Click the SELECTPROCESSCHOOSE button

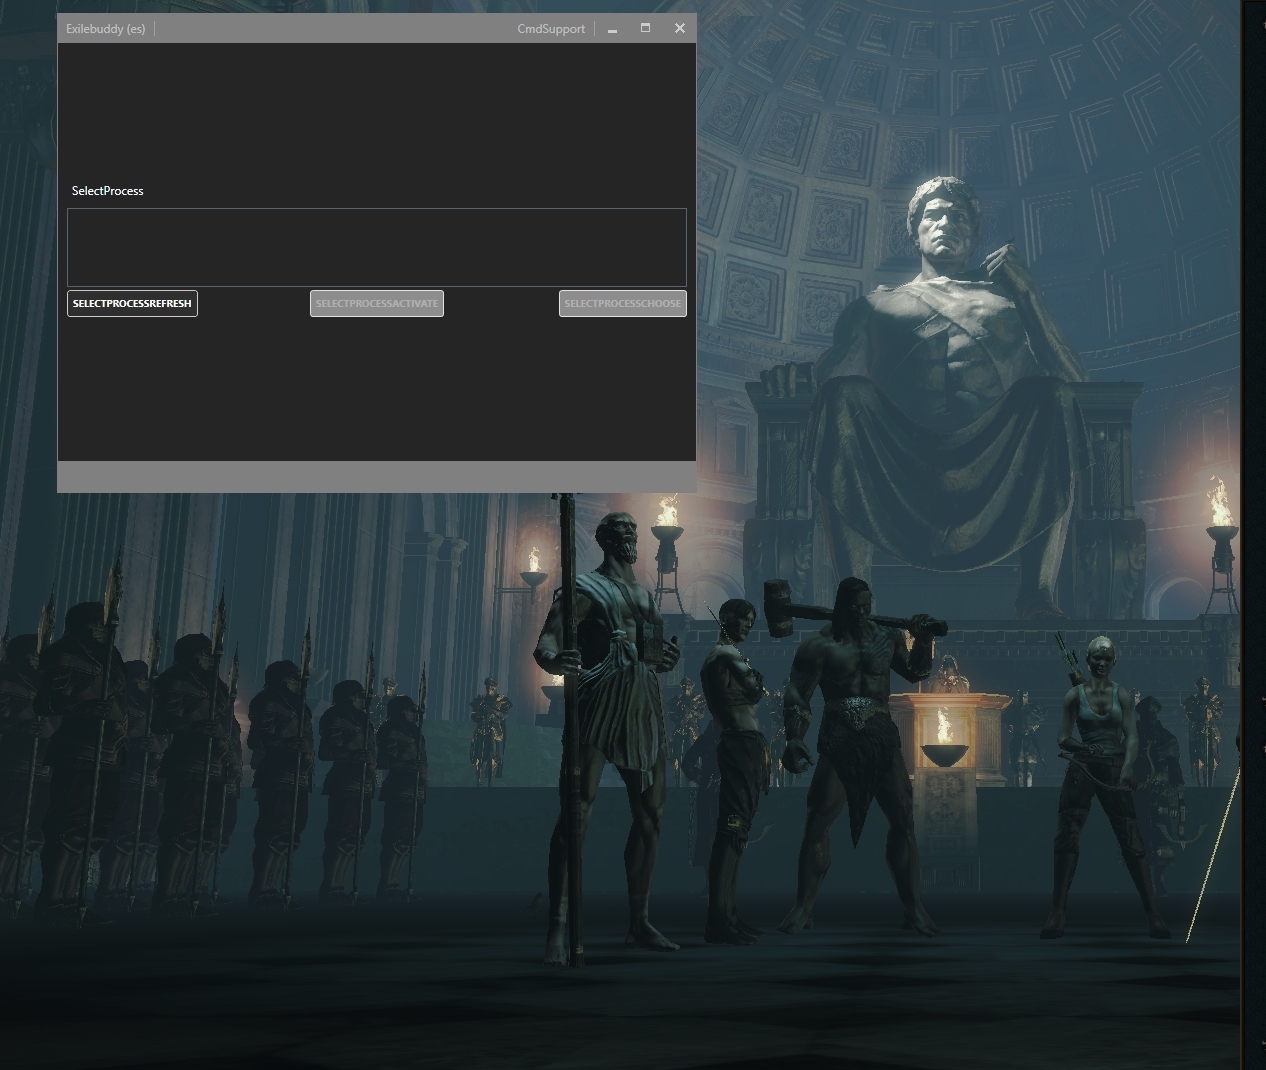click(622, 303)
